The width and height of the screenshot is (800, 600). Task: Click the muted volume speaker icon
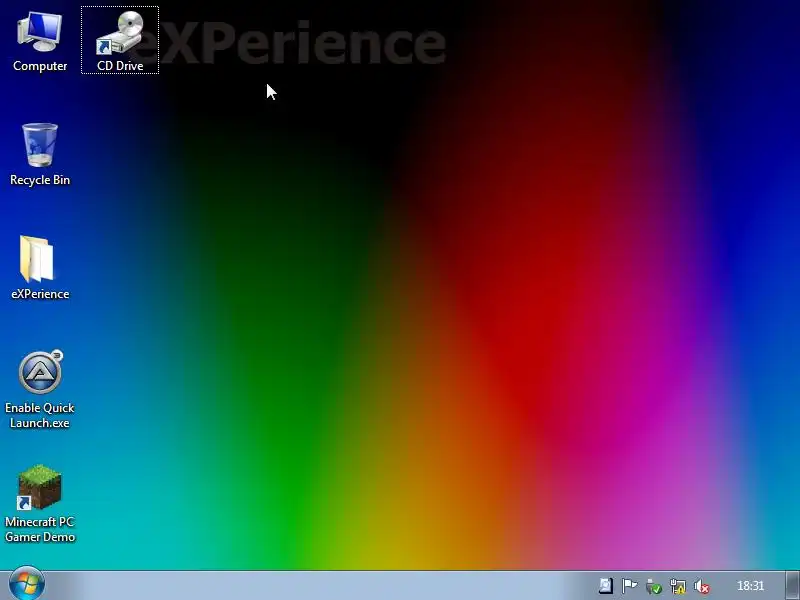point(702,587)
